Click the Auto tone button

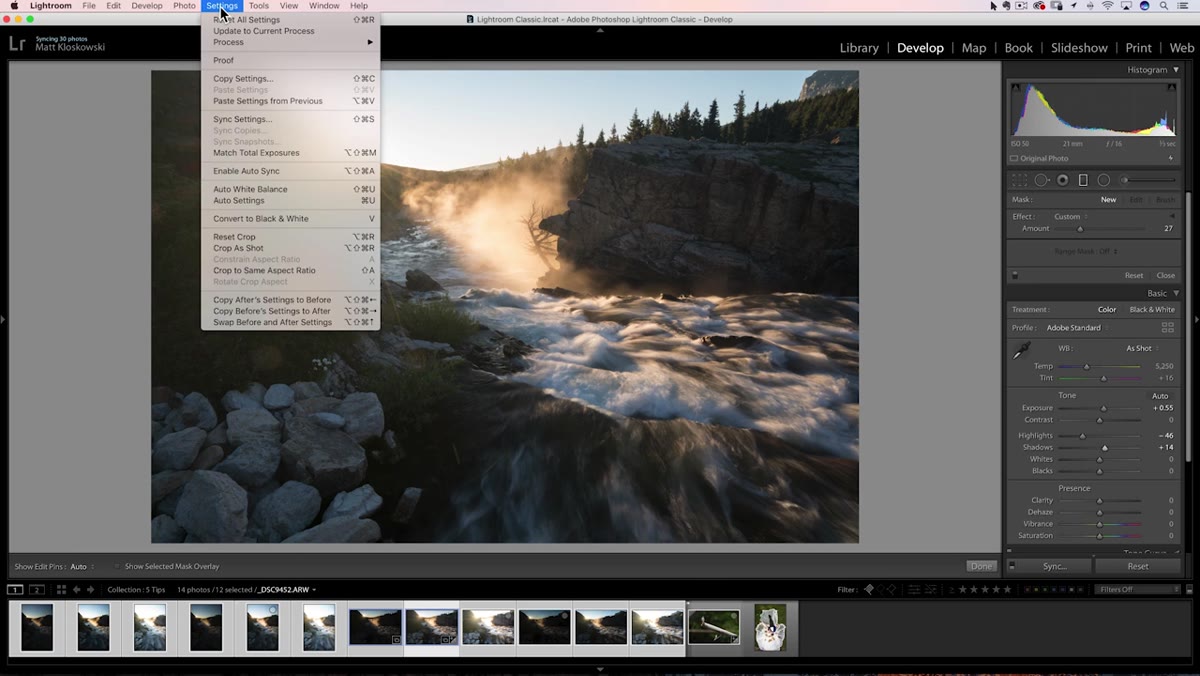[x=1160, y=396]
